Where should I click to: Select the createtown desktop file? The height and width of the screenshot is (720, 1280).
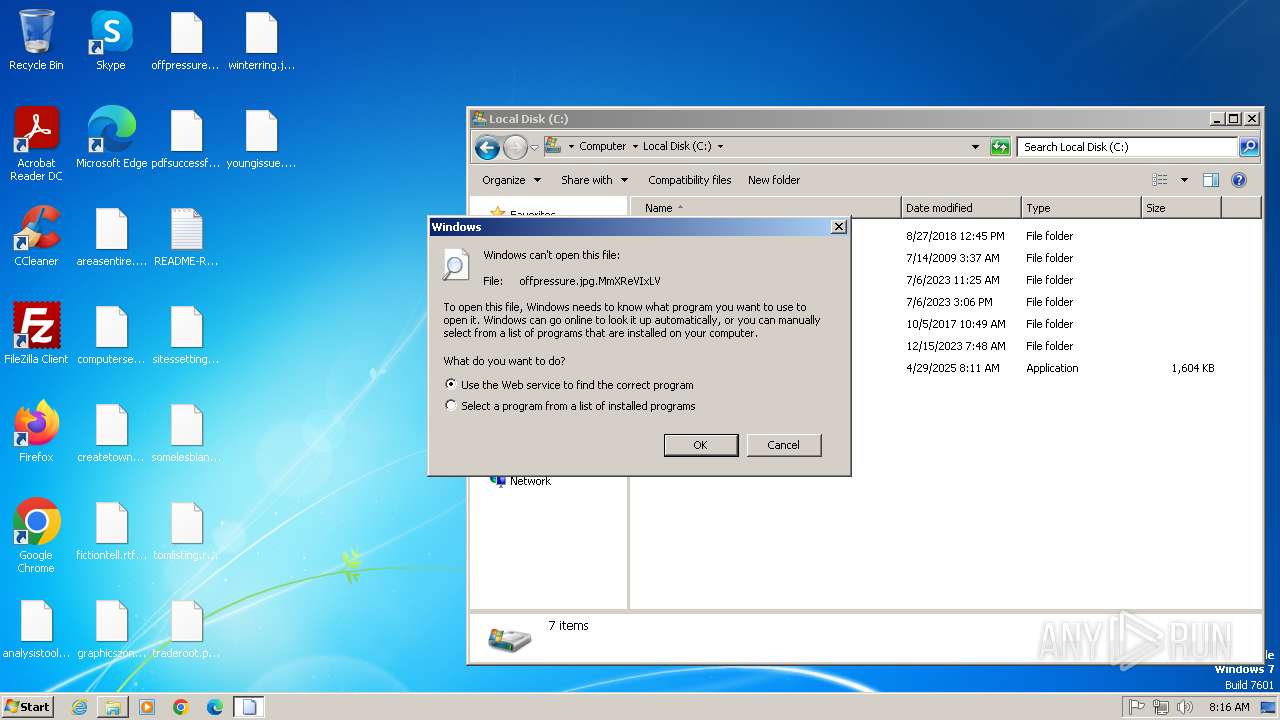[111, 432]
